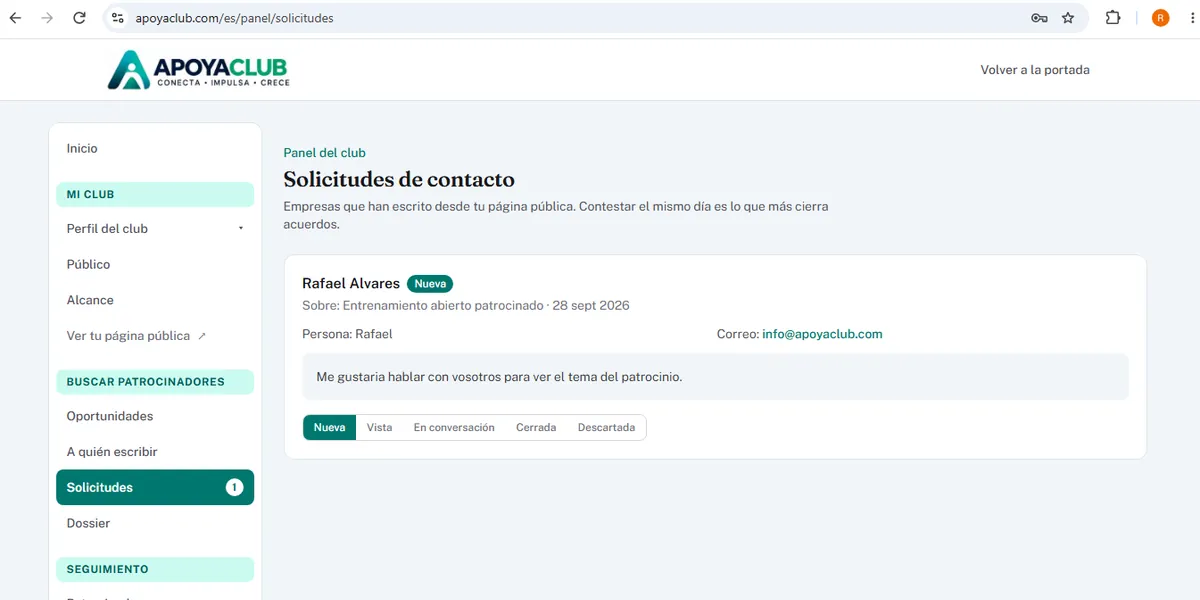
Task: Click the BUSCAR PATROCINADORES section header
Action: pos(155,382)
